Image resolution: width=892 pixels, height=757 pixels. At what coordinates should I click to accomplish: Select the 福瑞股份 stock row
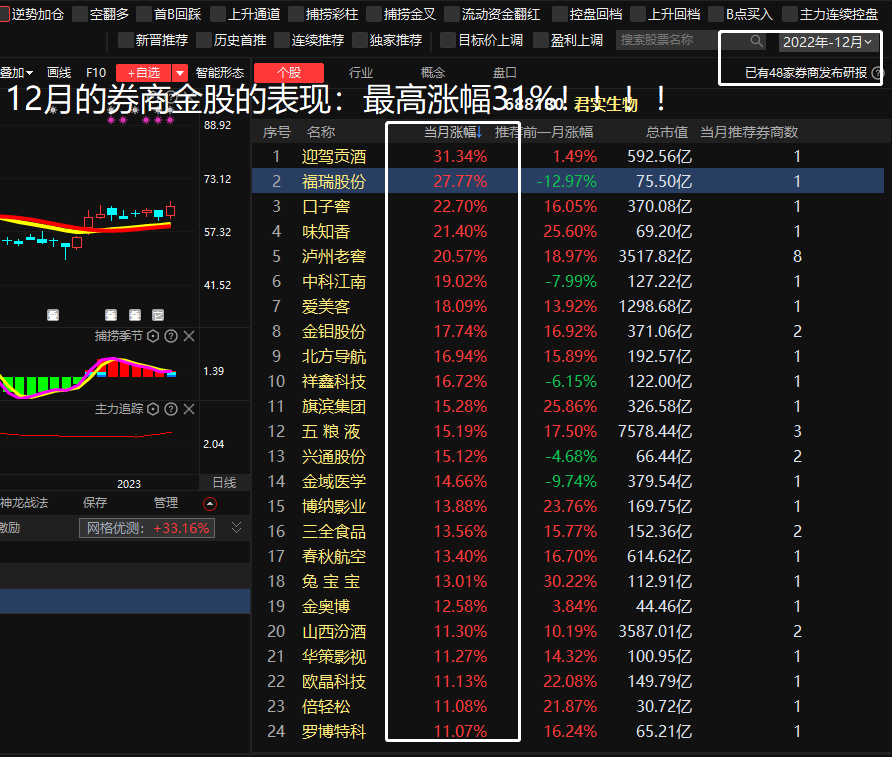pyautogui.click(x=568, y=181)
